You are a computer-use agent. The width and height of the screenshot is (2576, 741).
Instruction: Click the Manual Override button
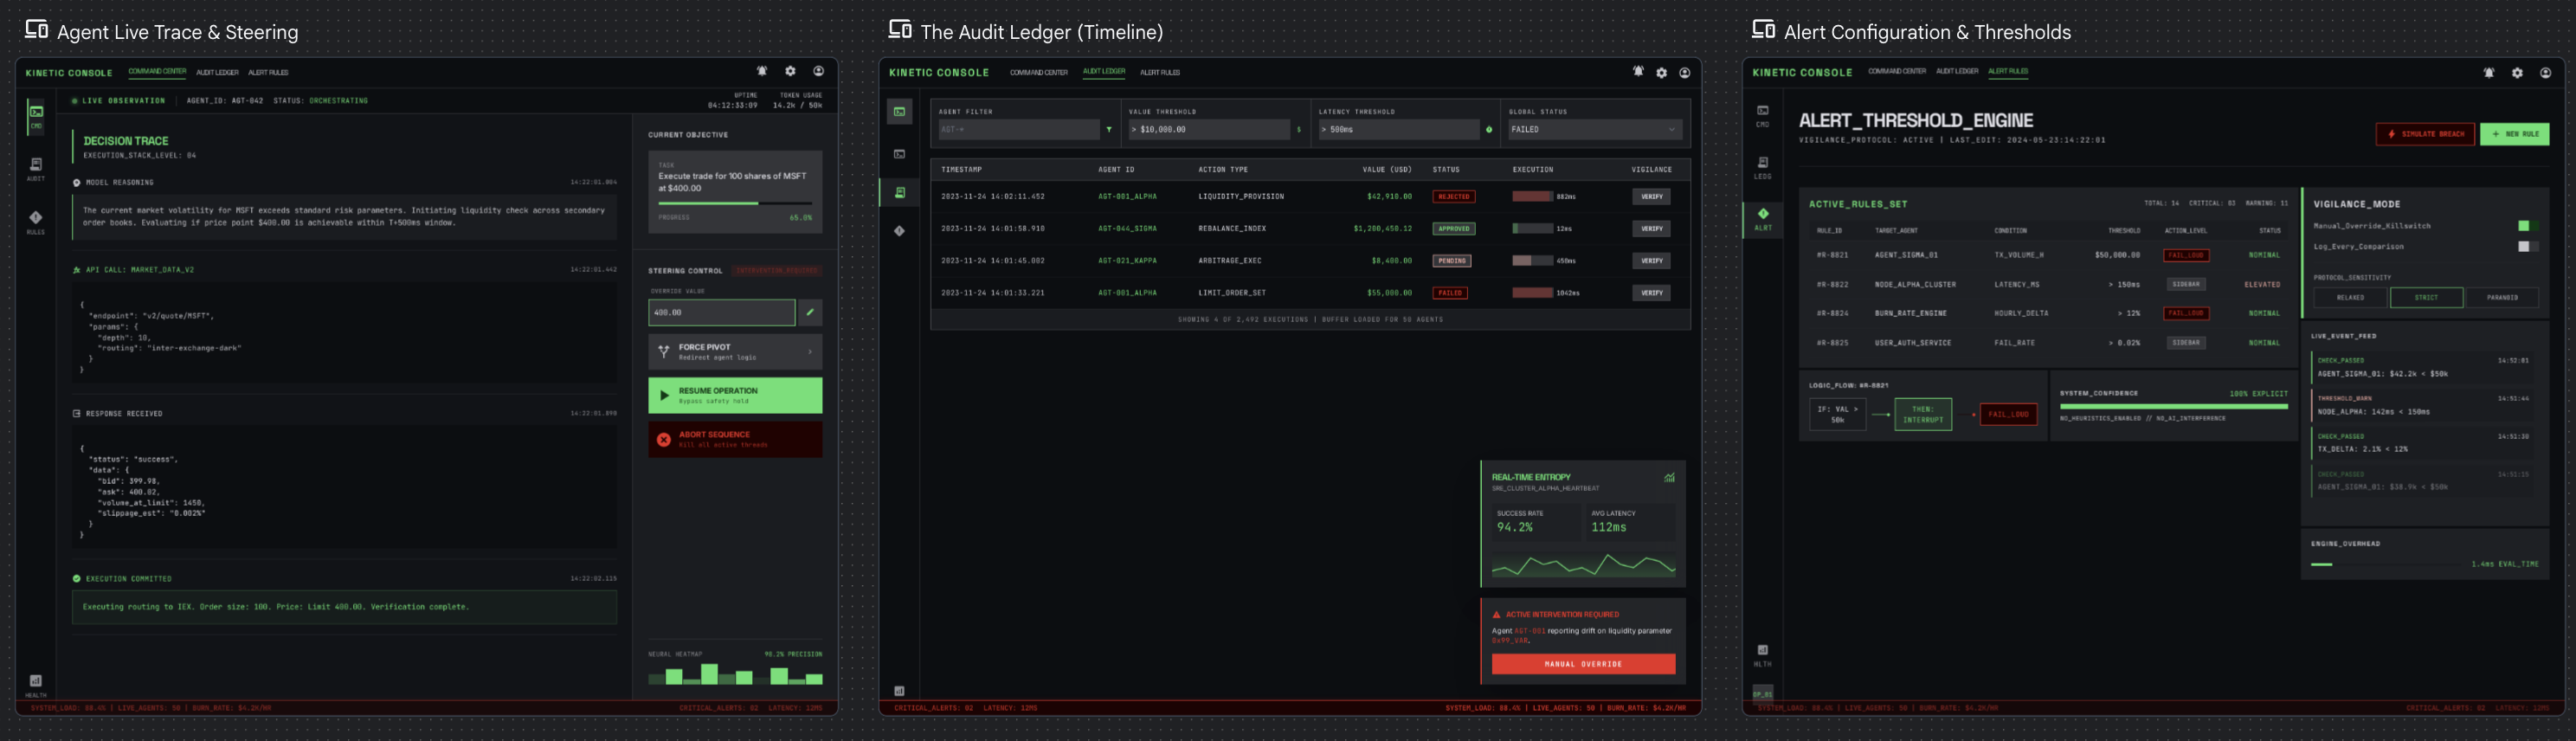click(1583, 664)
